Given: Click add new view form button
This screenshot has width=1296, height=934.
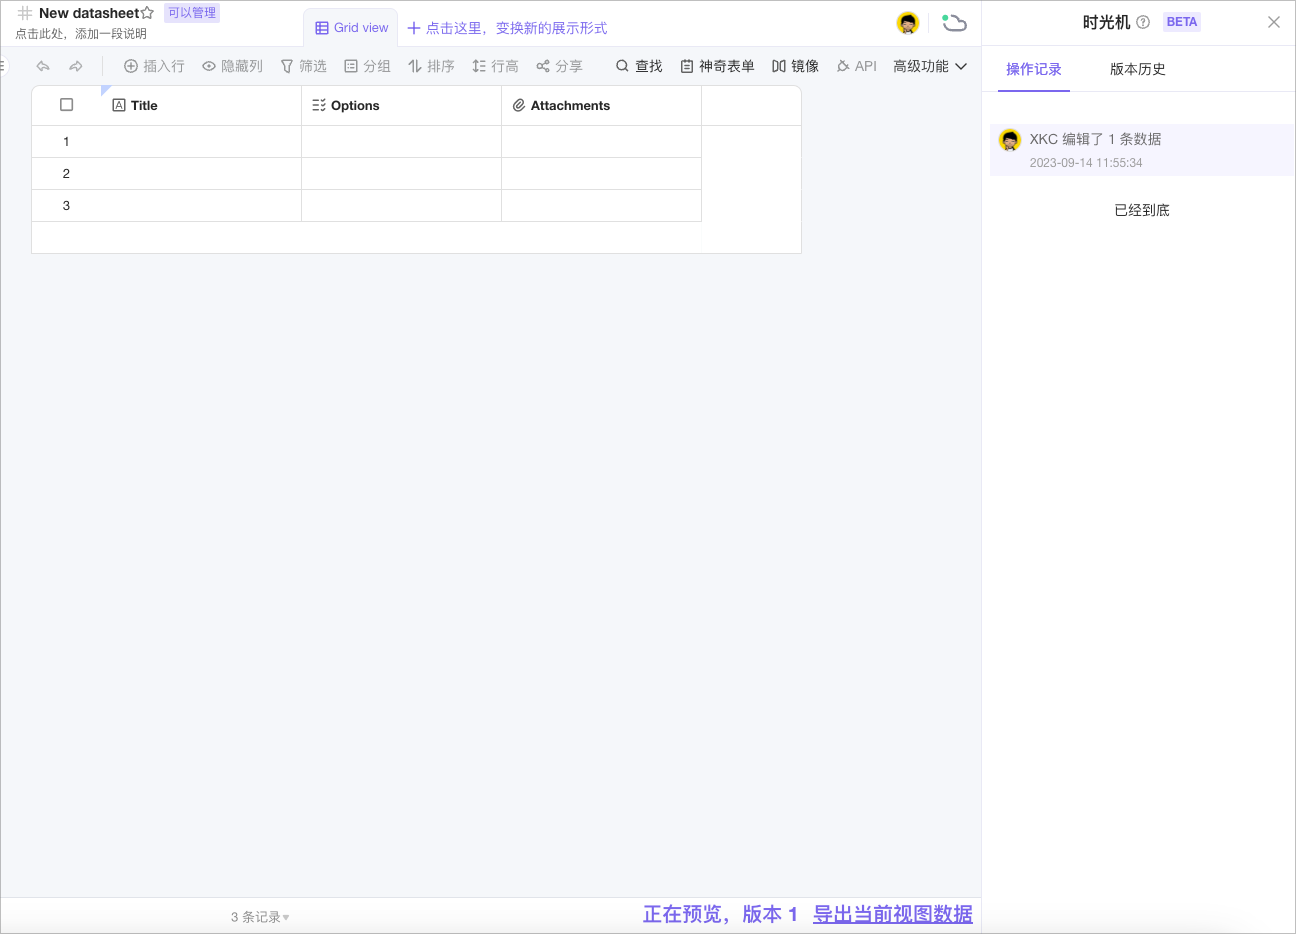Looking at the screenshot, I should coord(507,28).
